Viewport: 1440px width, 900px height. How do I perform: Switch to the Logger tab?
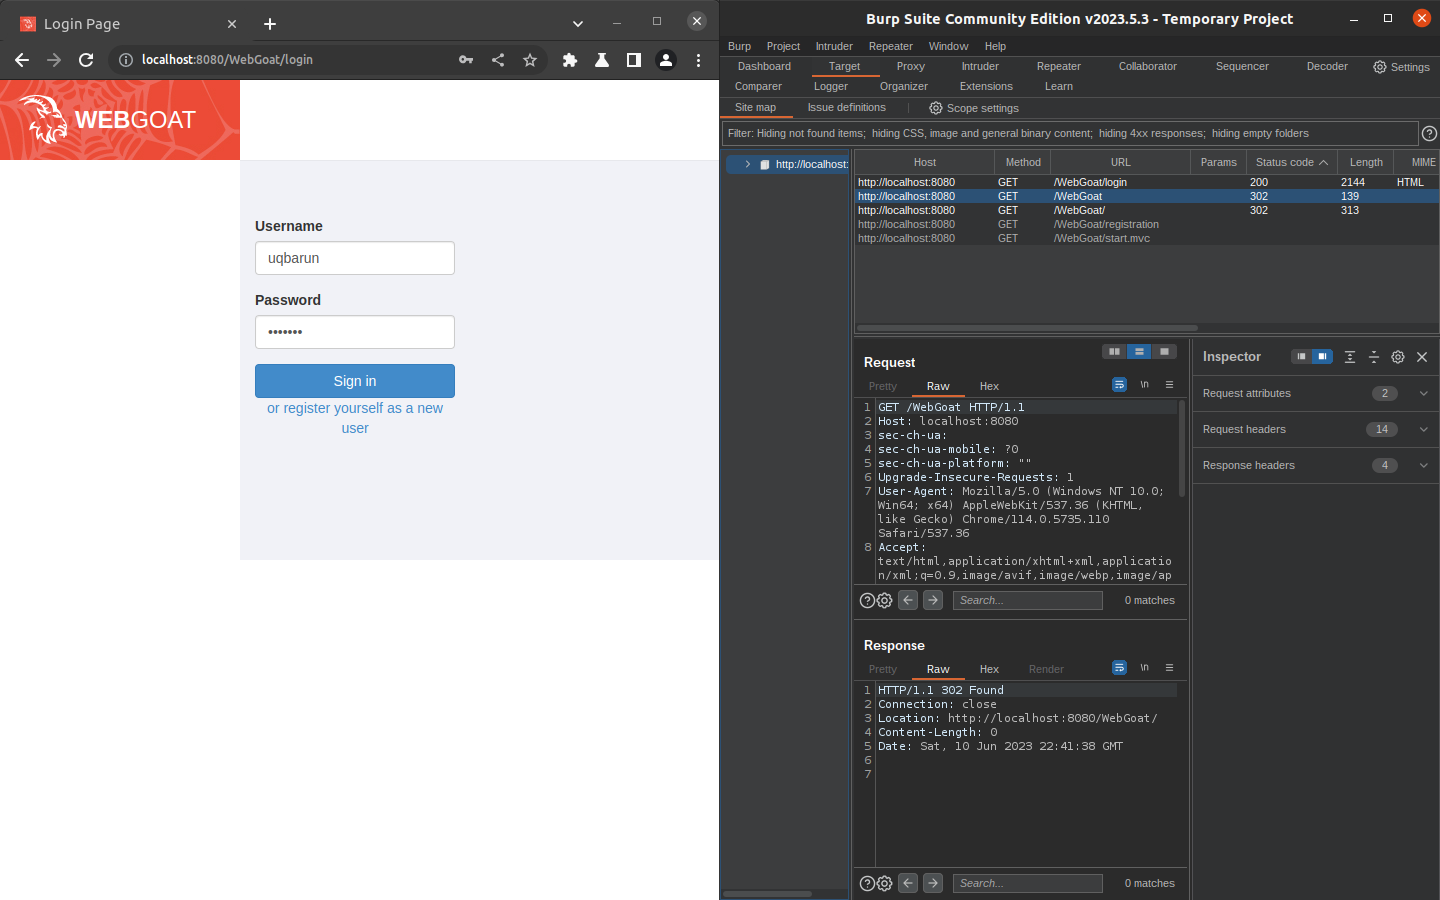pos(831,86)
